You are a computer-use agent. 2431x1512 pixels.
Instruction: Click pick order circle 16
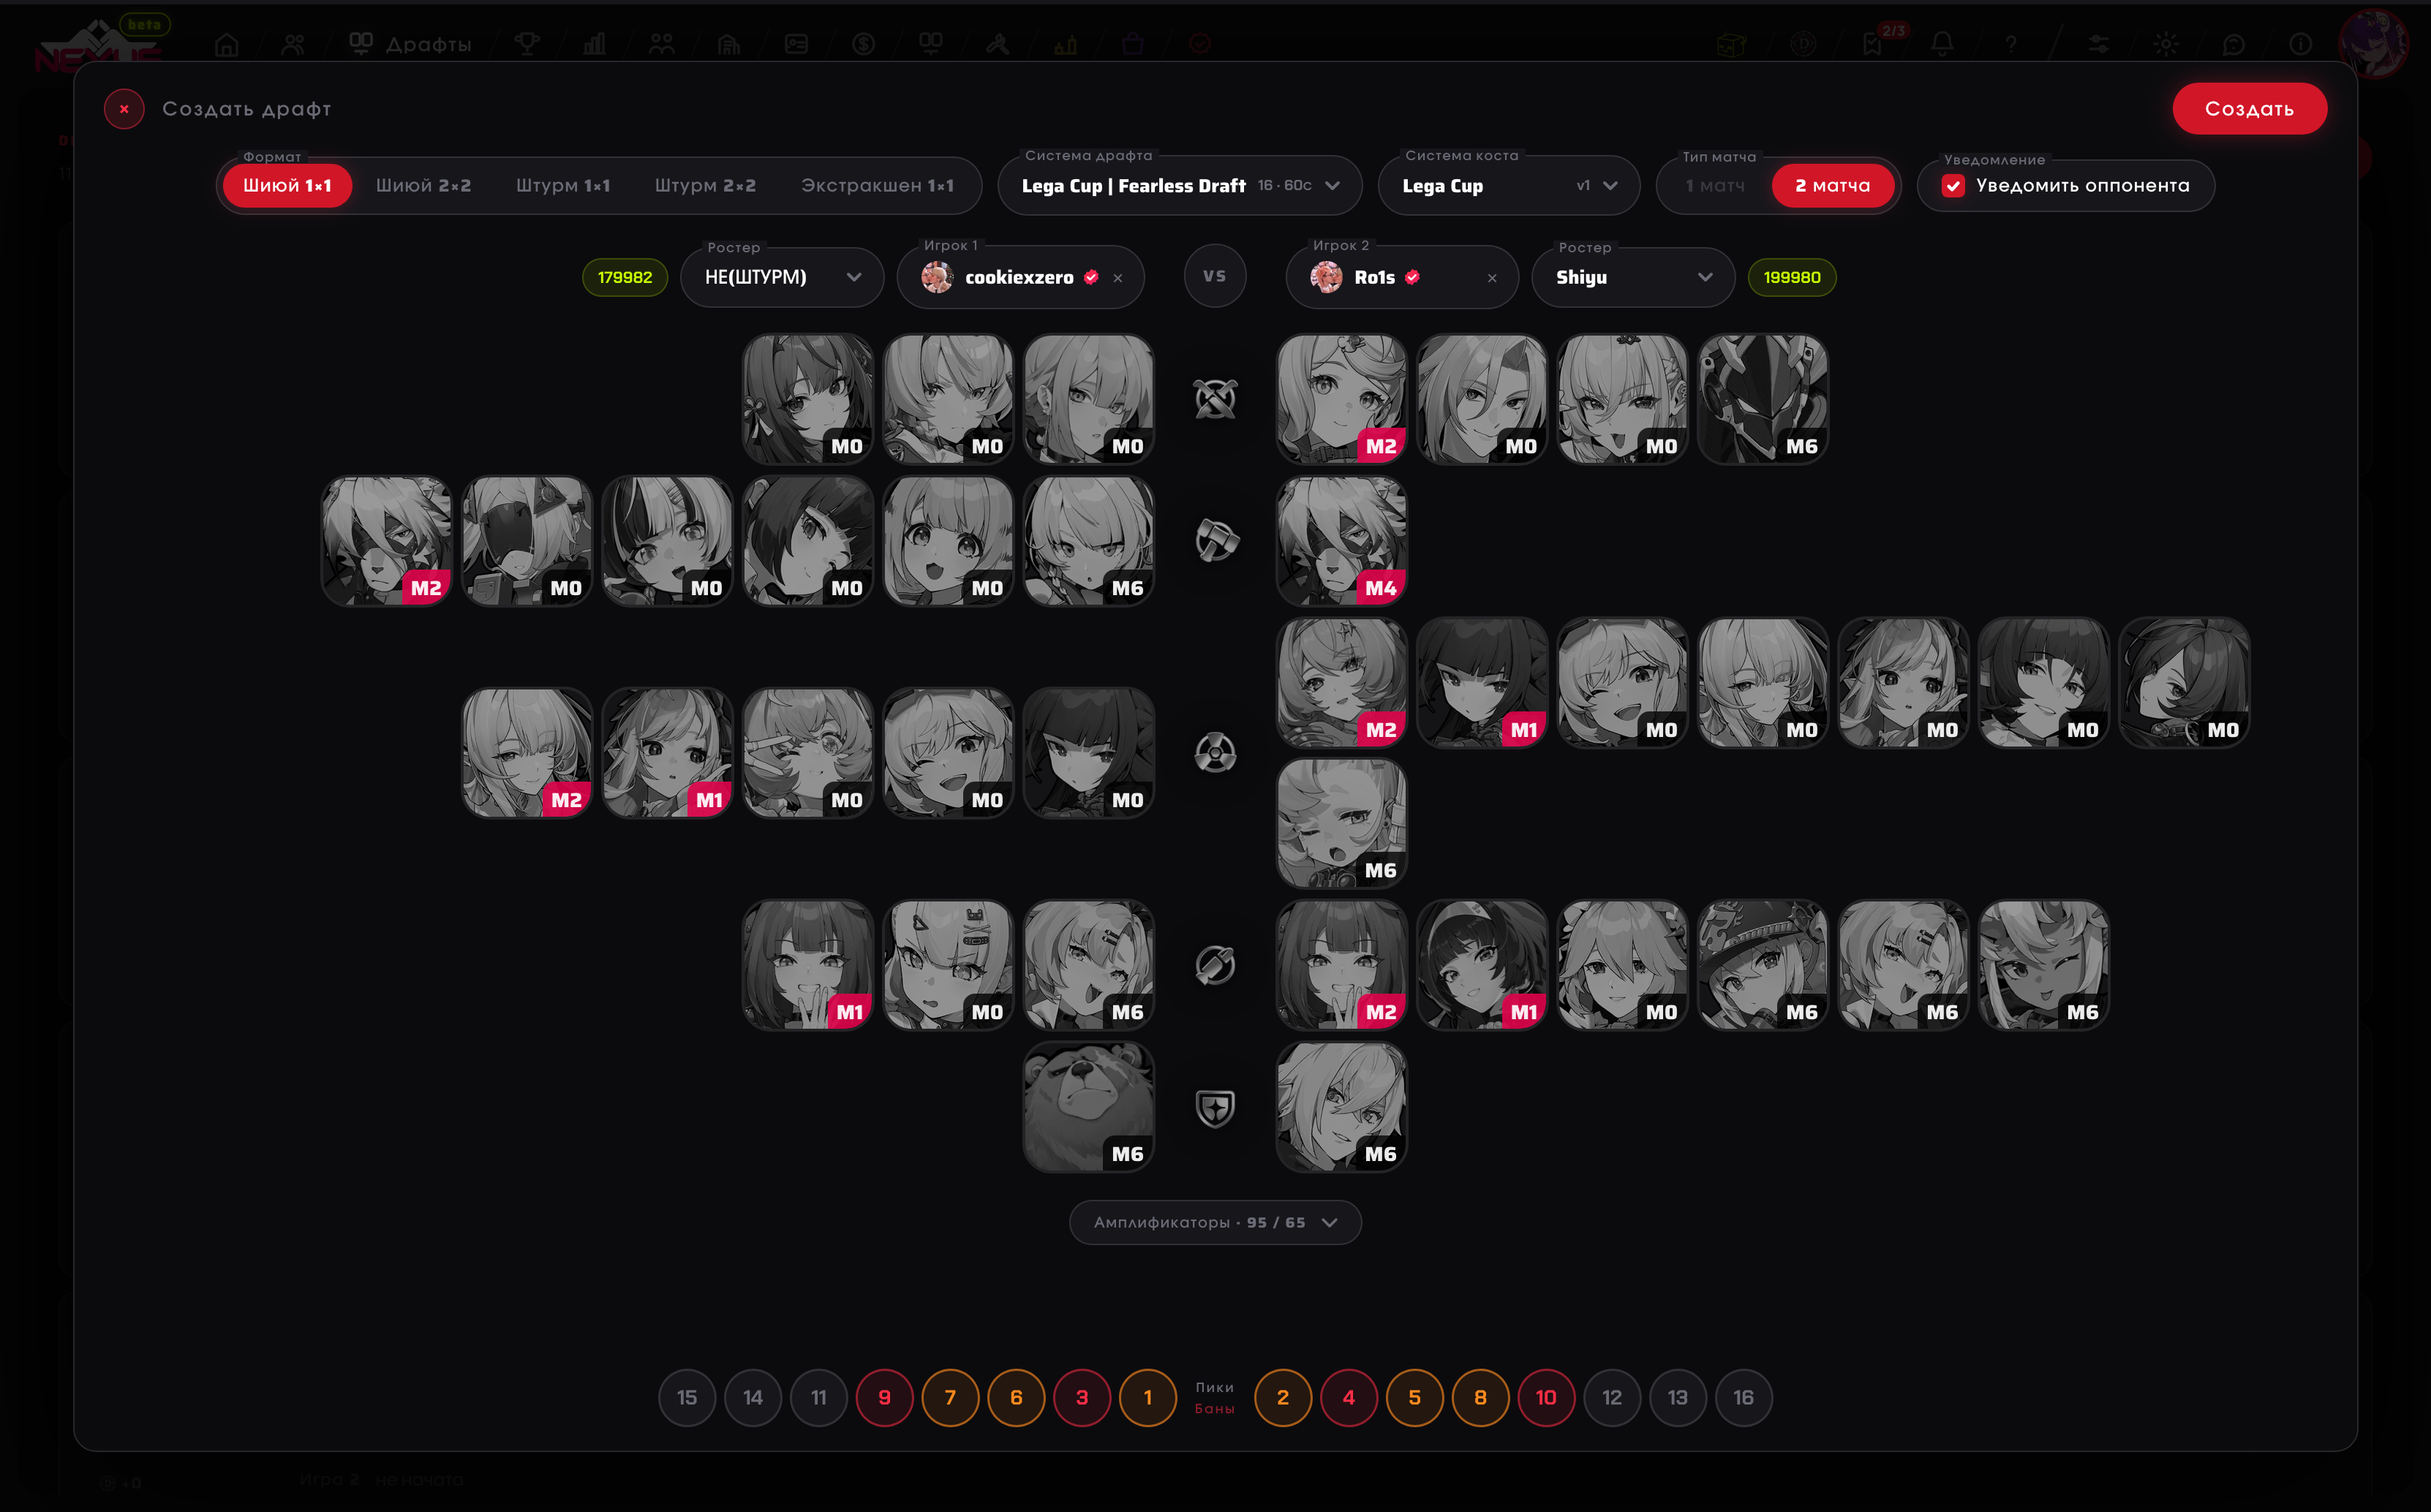pos(1743,1397)
